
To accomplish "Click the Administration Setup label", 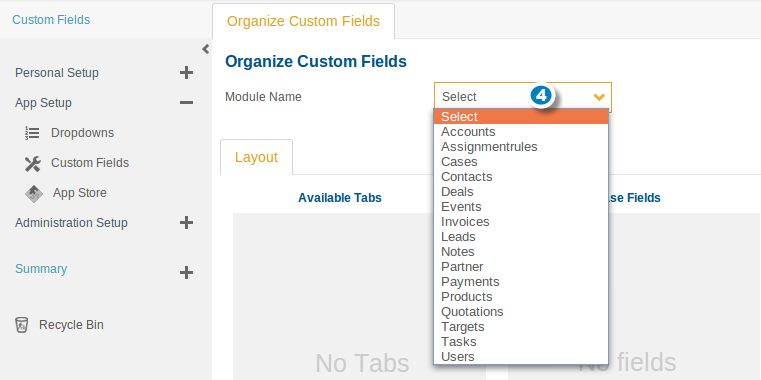I will tap(71, 223).
